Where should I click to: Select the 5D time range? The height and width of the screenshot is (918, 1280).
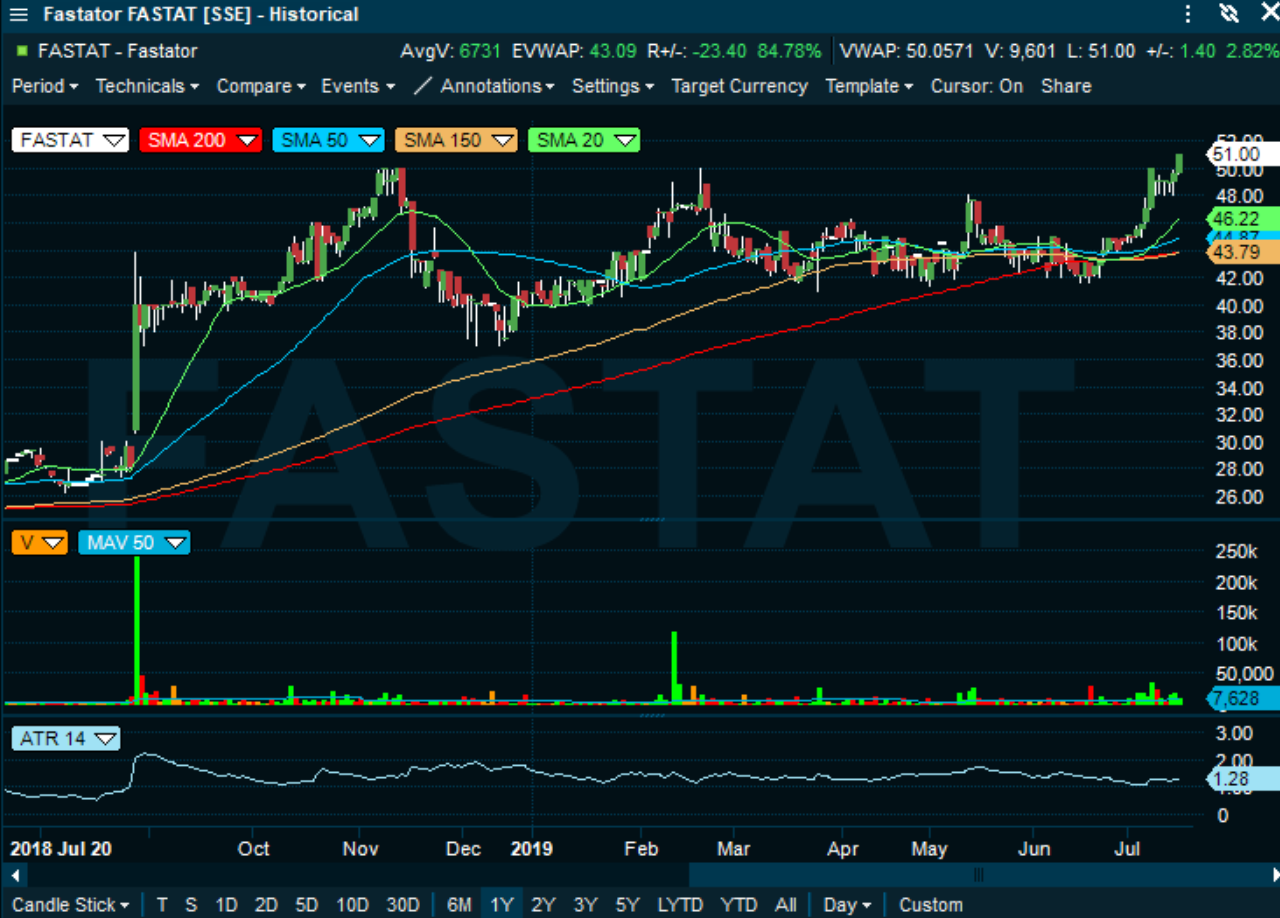point(306,905)
